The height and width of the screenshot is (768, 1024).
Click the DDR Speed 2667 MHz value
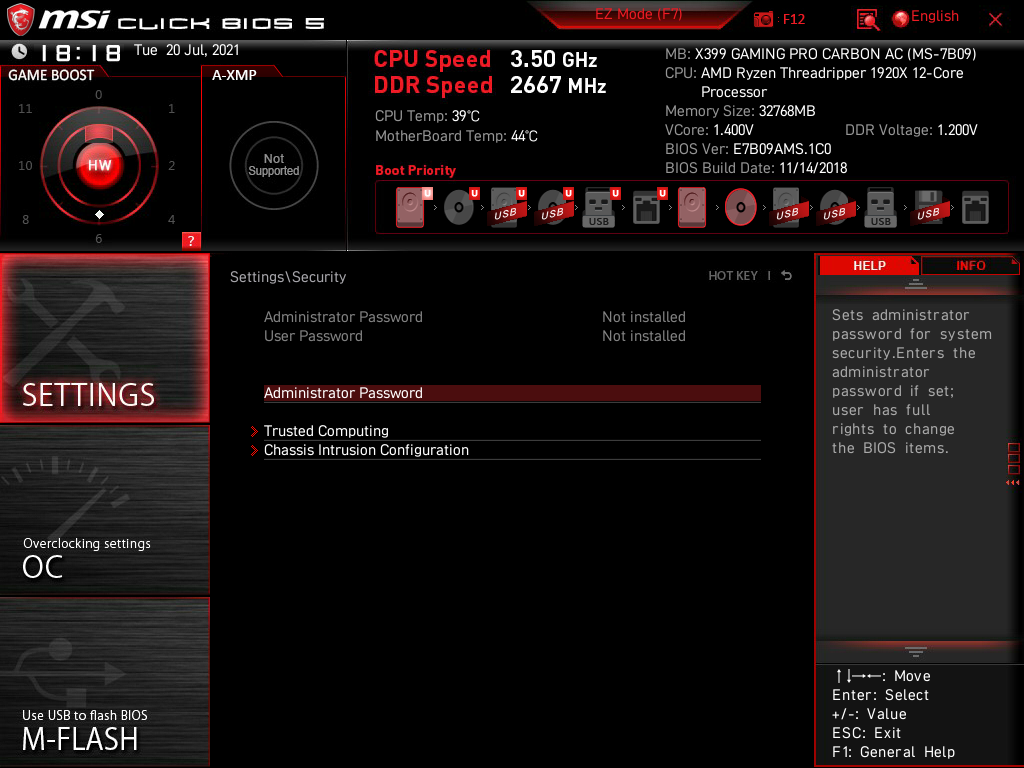click(558, 86)
